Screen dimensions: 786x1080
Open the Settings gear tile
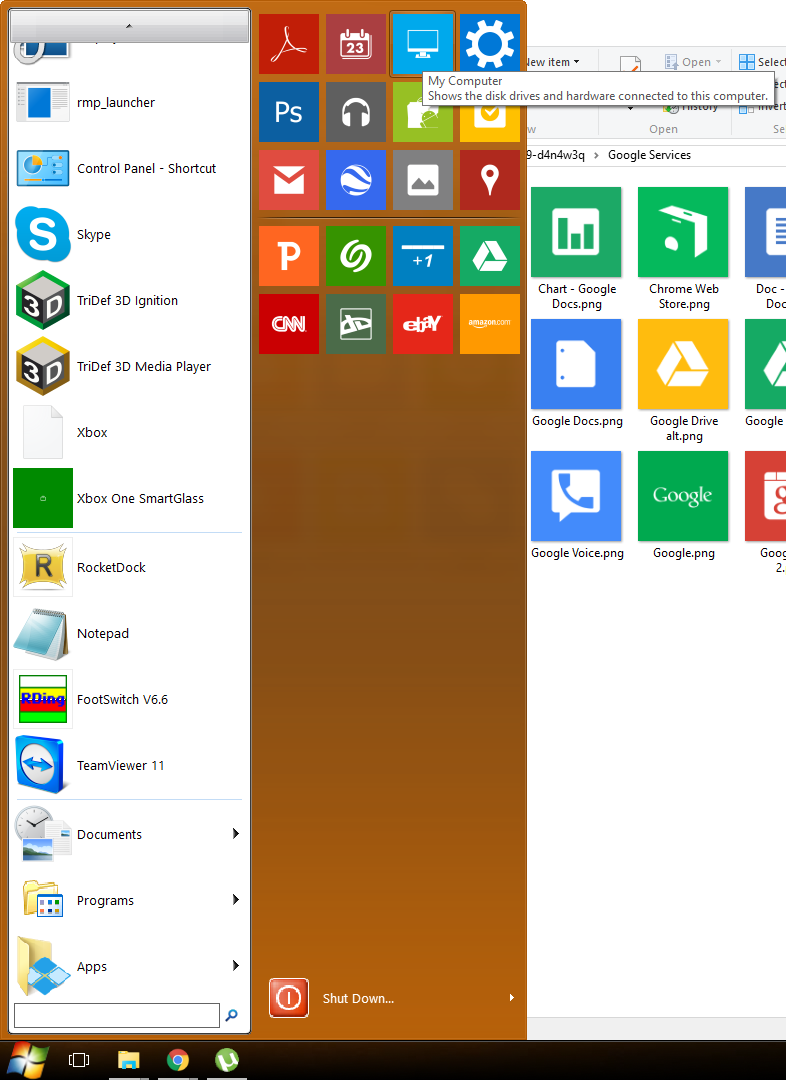click(489, 44)
